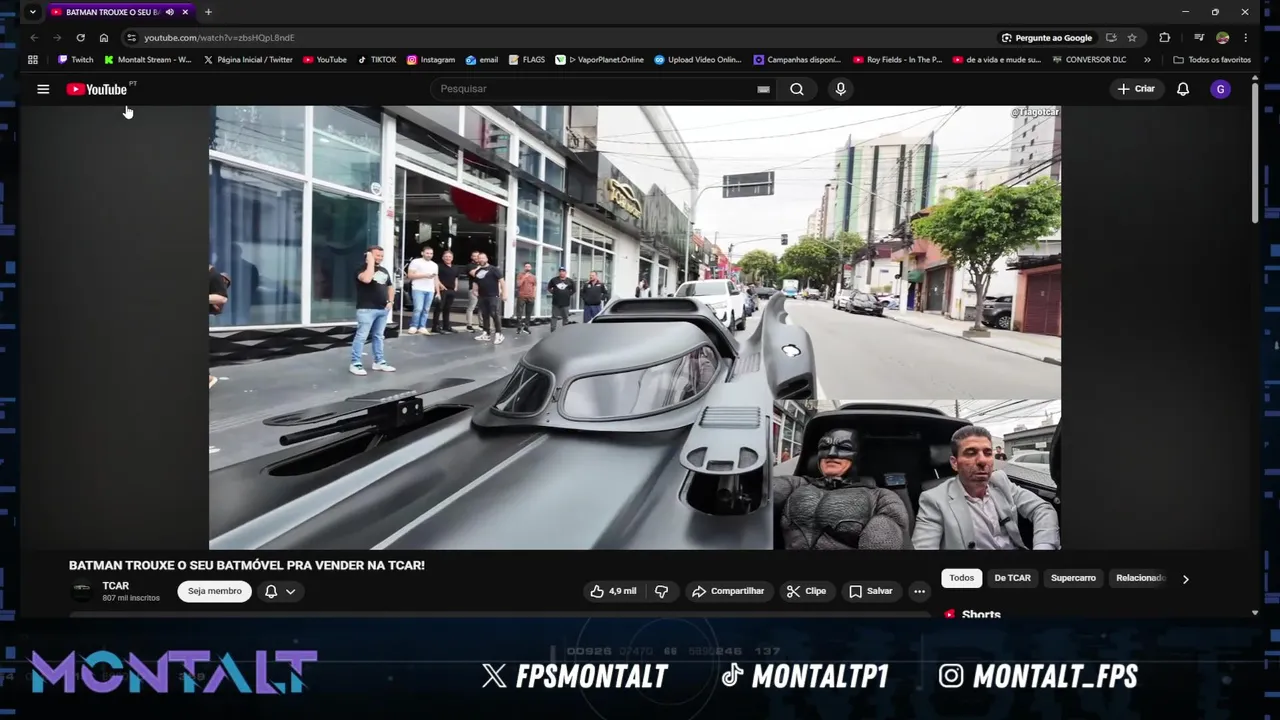Open Upload Video Online bookmark
This screenshot has height=720, width=1280.
698,60
